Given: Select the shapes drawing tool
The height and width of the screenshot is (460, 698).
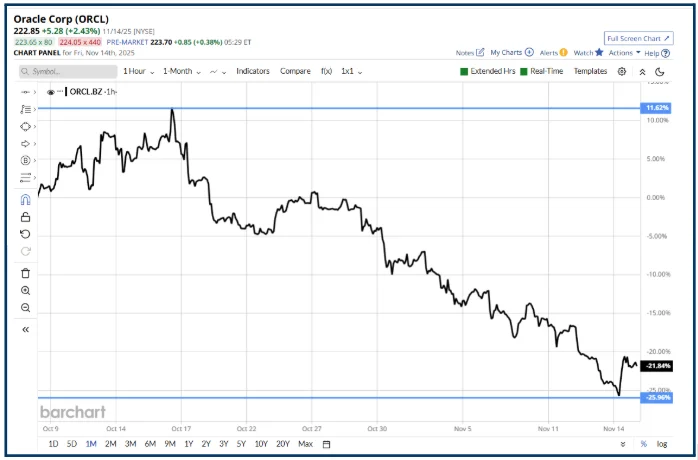Looking at the screenshot, I should click(25, 126).
